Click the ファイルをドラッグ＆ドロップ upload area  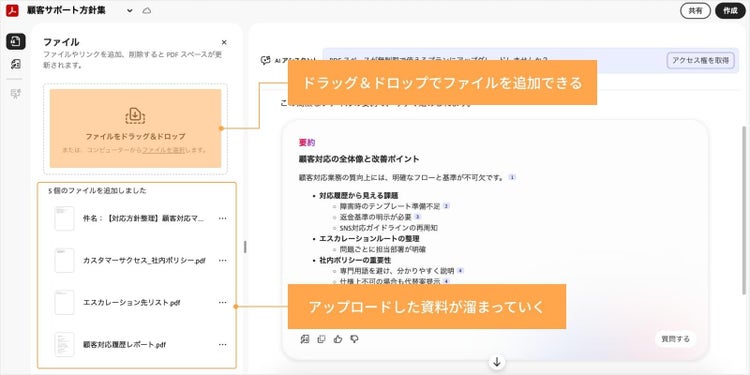coord(135,128)
